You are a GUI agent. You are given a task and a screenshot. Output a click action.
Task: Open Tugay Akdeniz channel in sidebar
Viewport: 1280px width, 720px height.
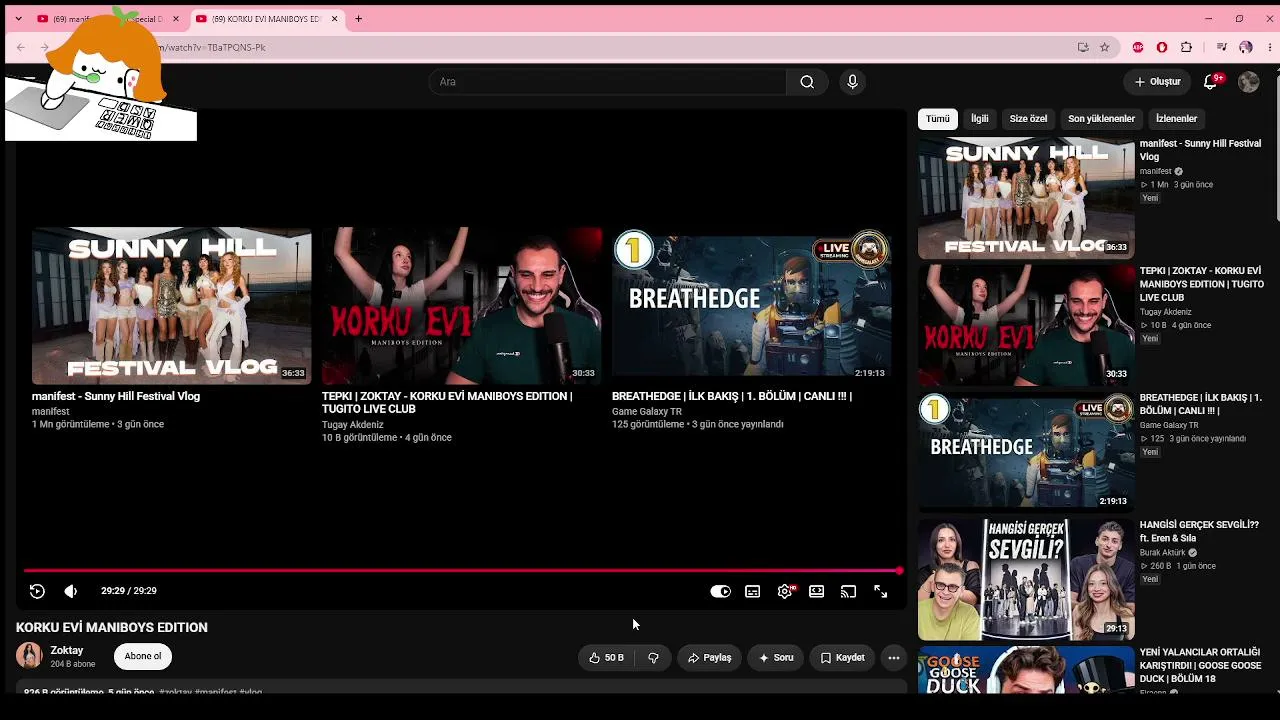click(1166, 312)
